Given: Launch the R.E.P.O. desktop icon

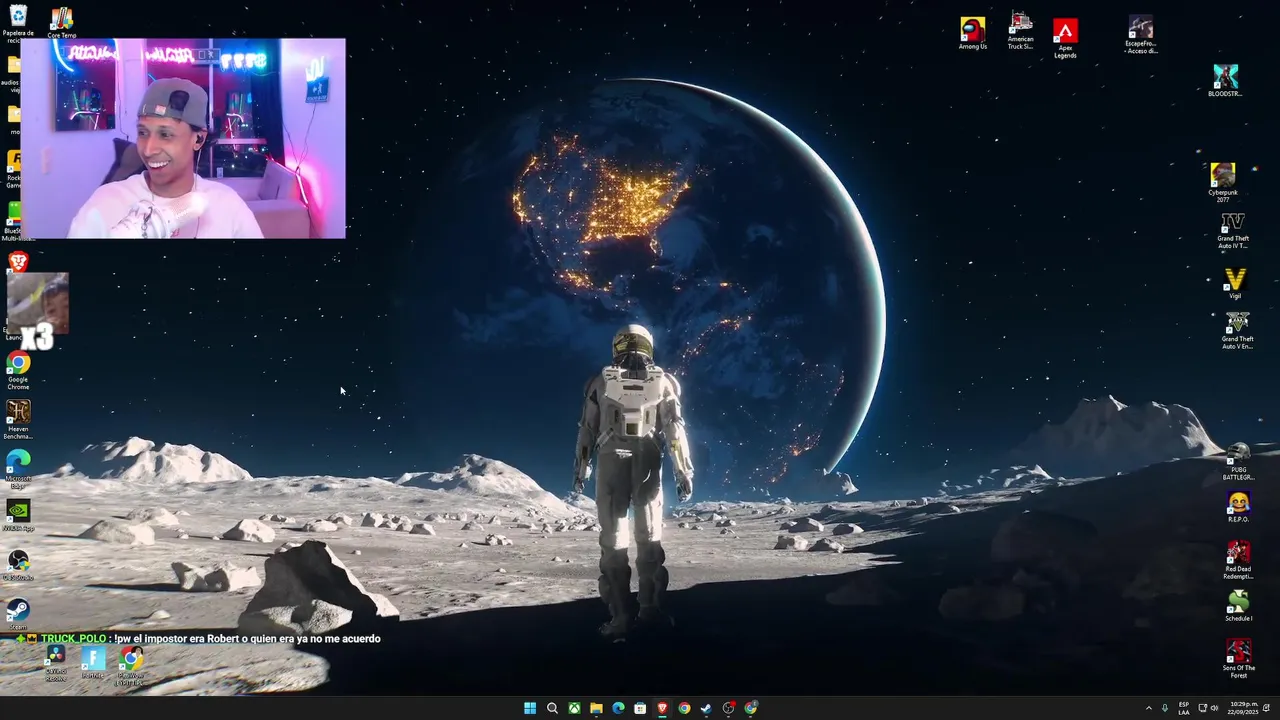Looking at the screenshot, I should click(1238, 508).
